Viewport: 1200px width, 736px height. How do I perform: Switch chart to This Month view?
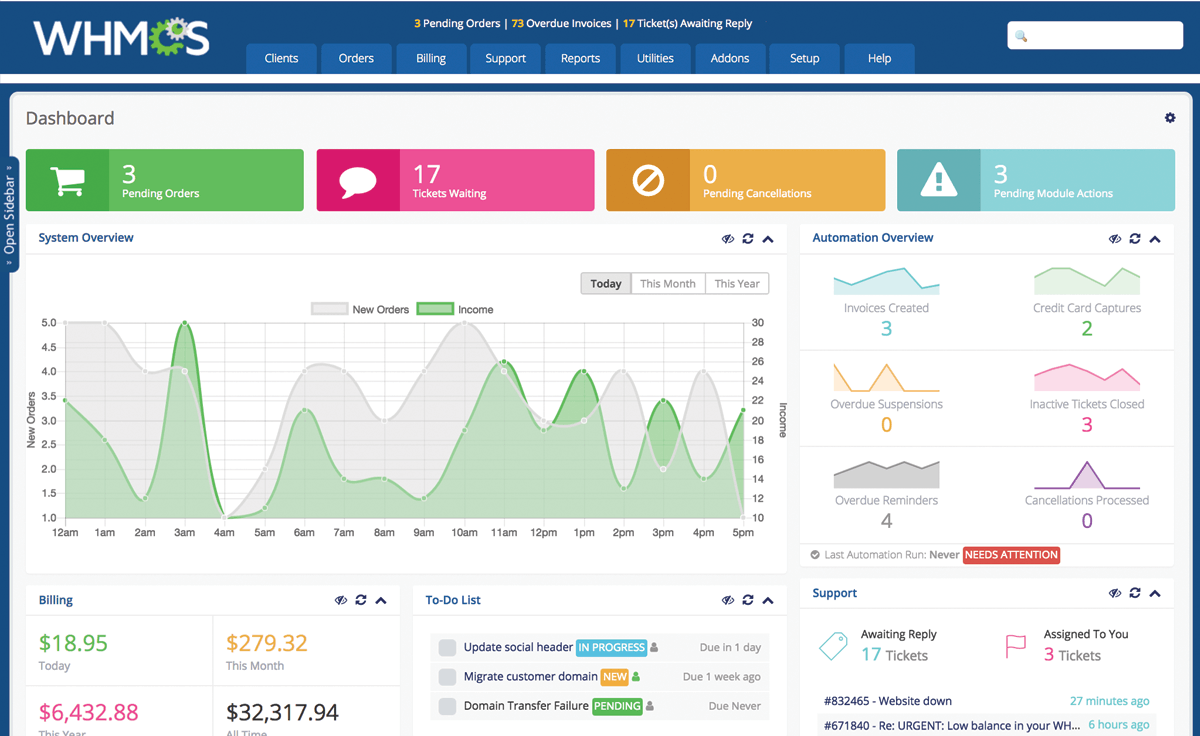point(667,284)
